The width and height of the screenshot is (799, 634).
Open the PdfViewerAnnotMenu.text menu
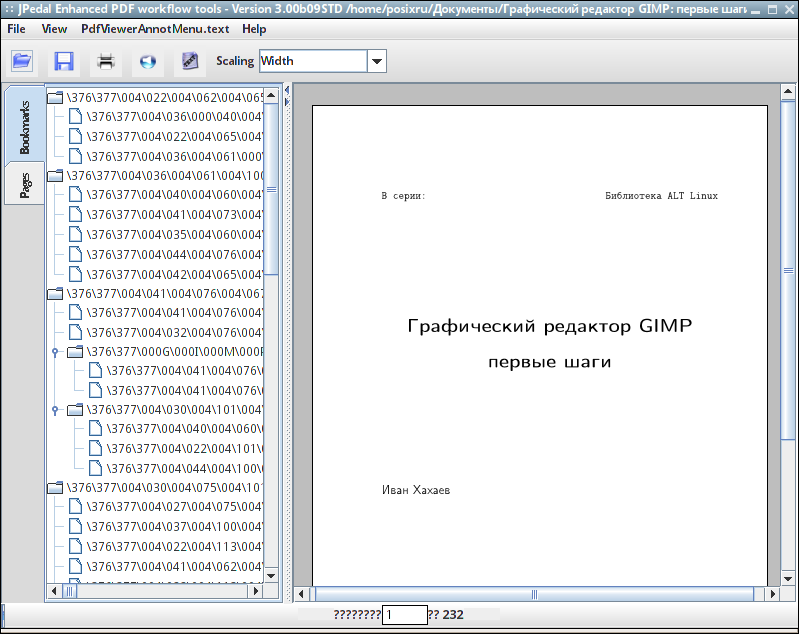[x=155, y=29]
